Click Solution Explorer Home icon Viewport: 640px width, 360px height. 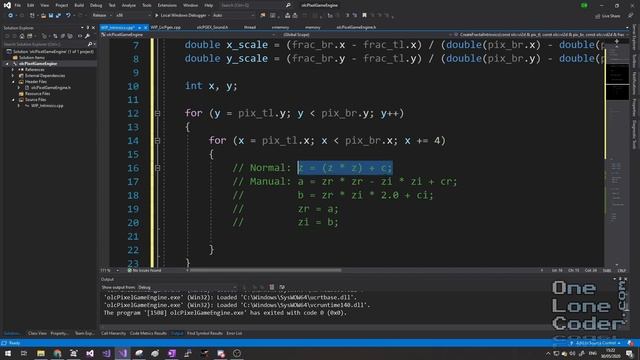coord(22,36)
